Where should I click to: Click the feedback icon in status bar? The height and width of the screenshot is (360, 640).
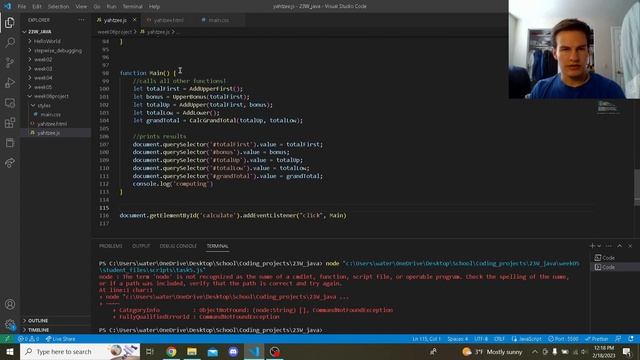point(618,339)
